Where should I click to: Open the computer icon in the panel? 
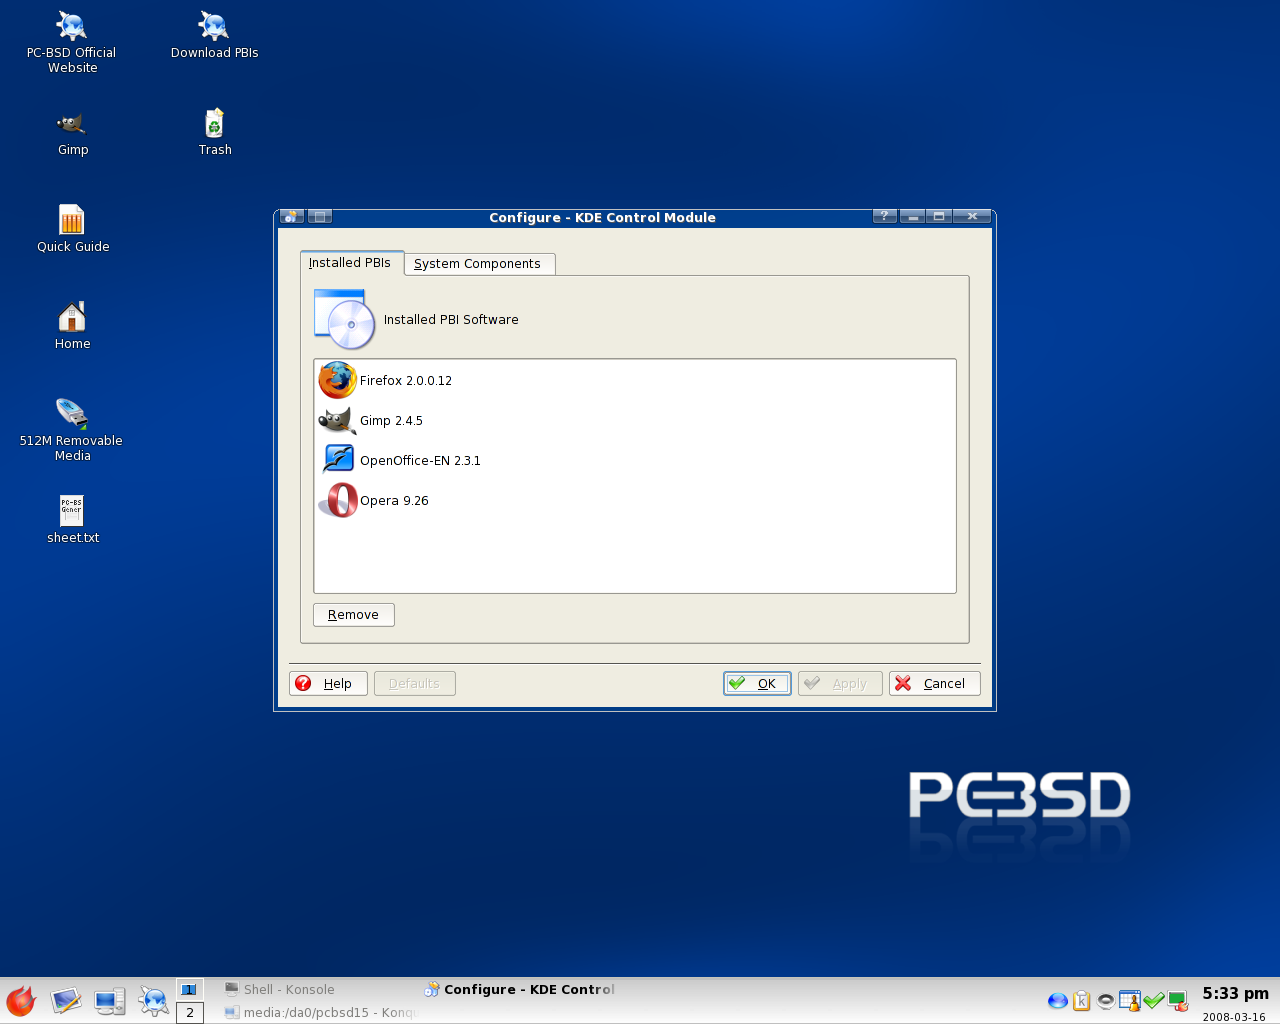(110, 1001)
